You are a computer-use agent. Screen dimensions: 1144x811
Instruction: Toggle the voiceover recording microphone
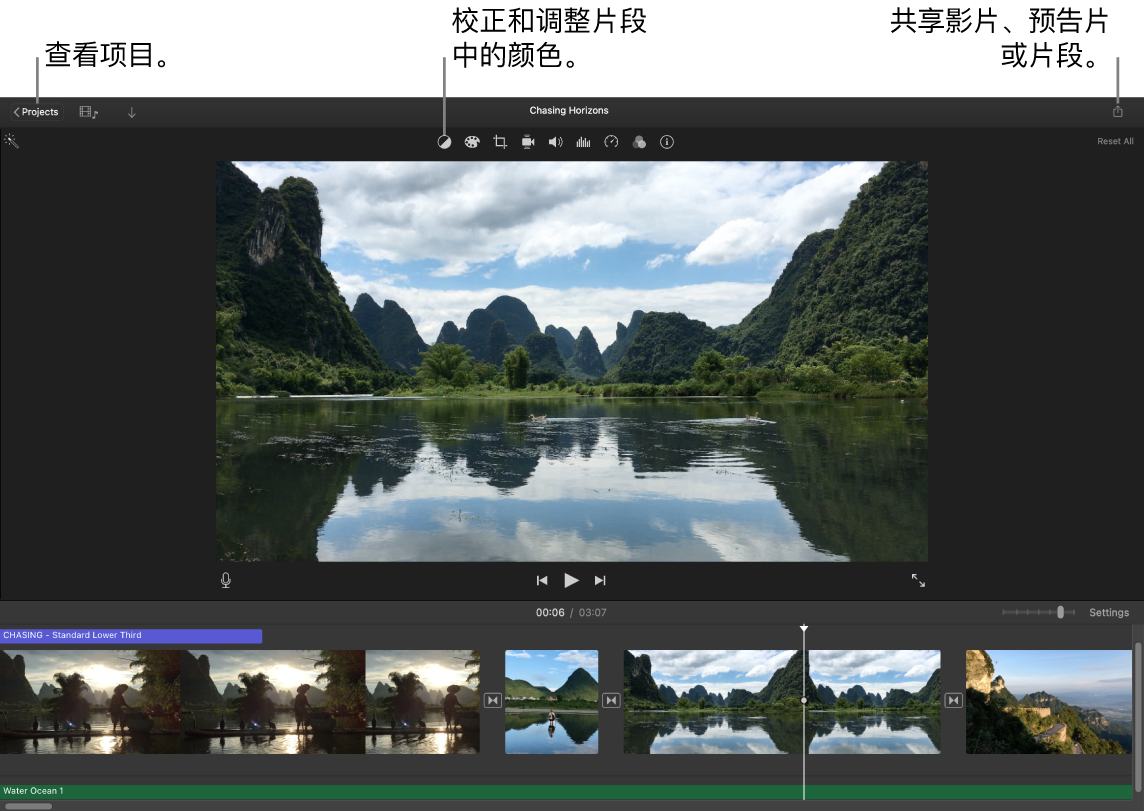coord(225,580)
